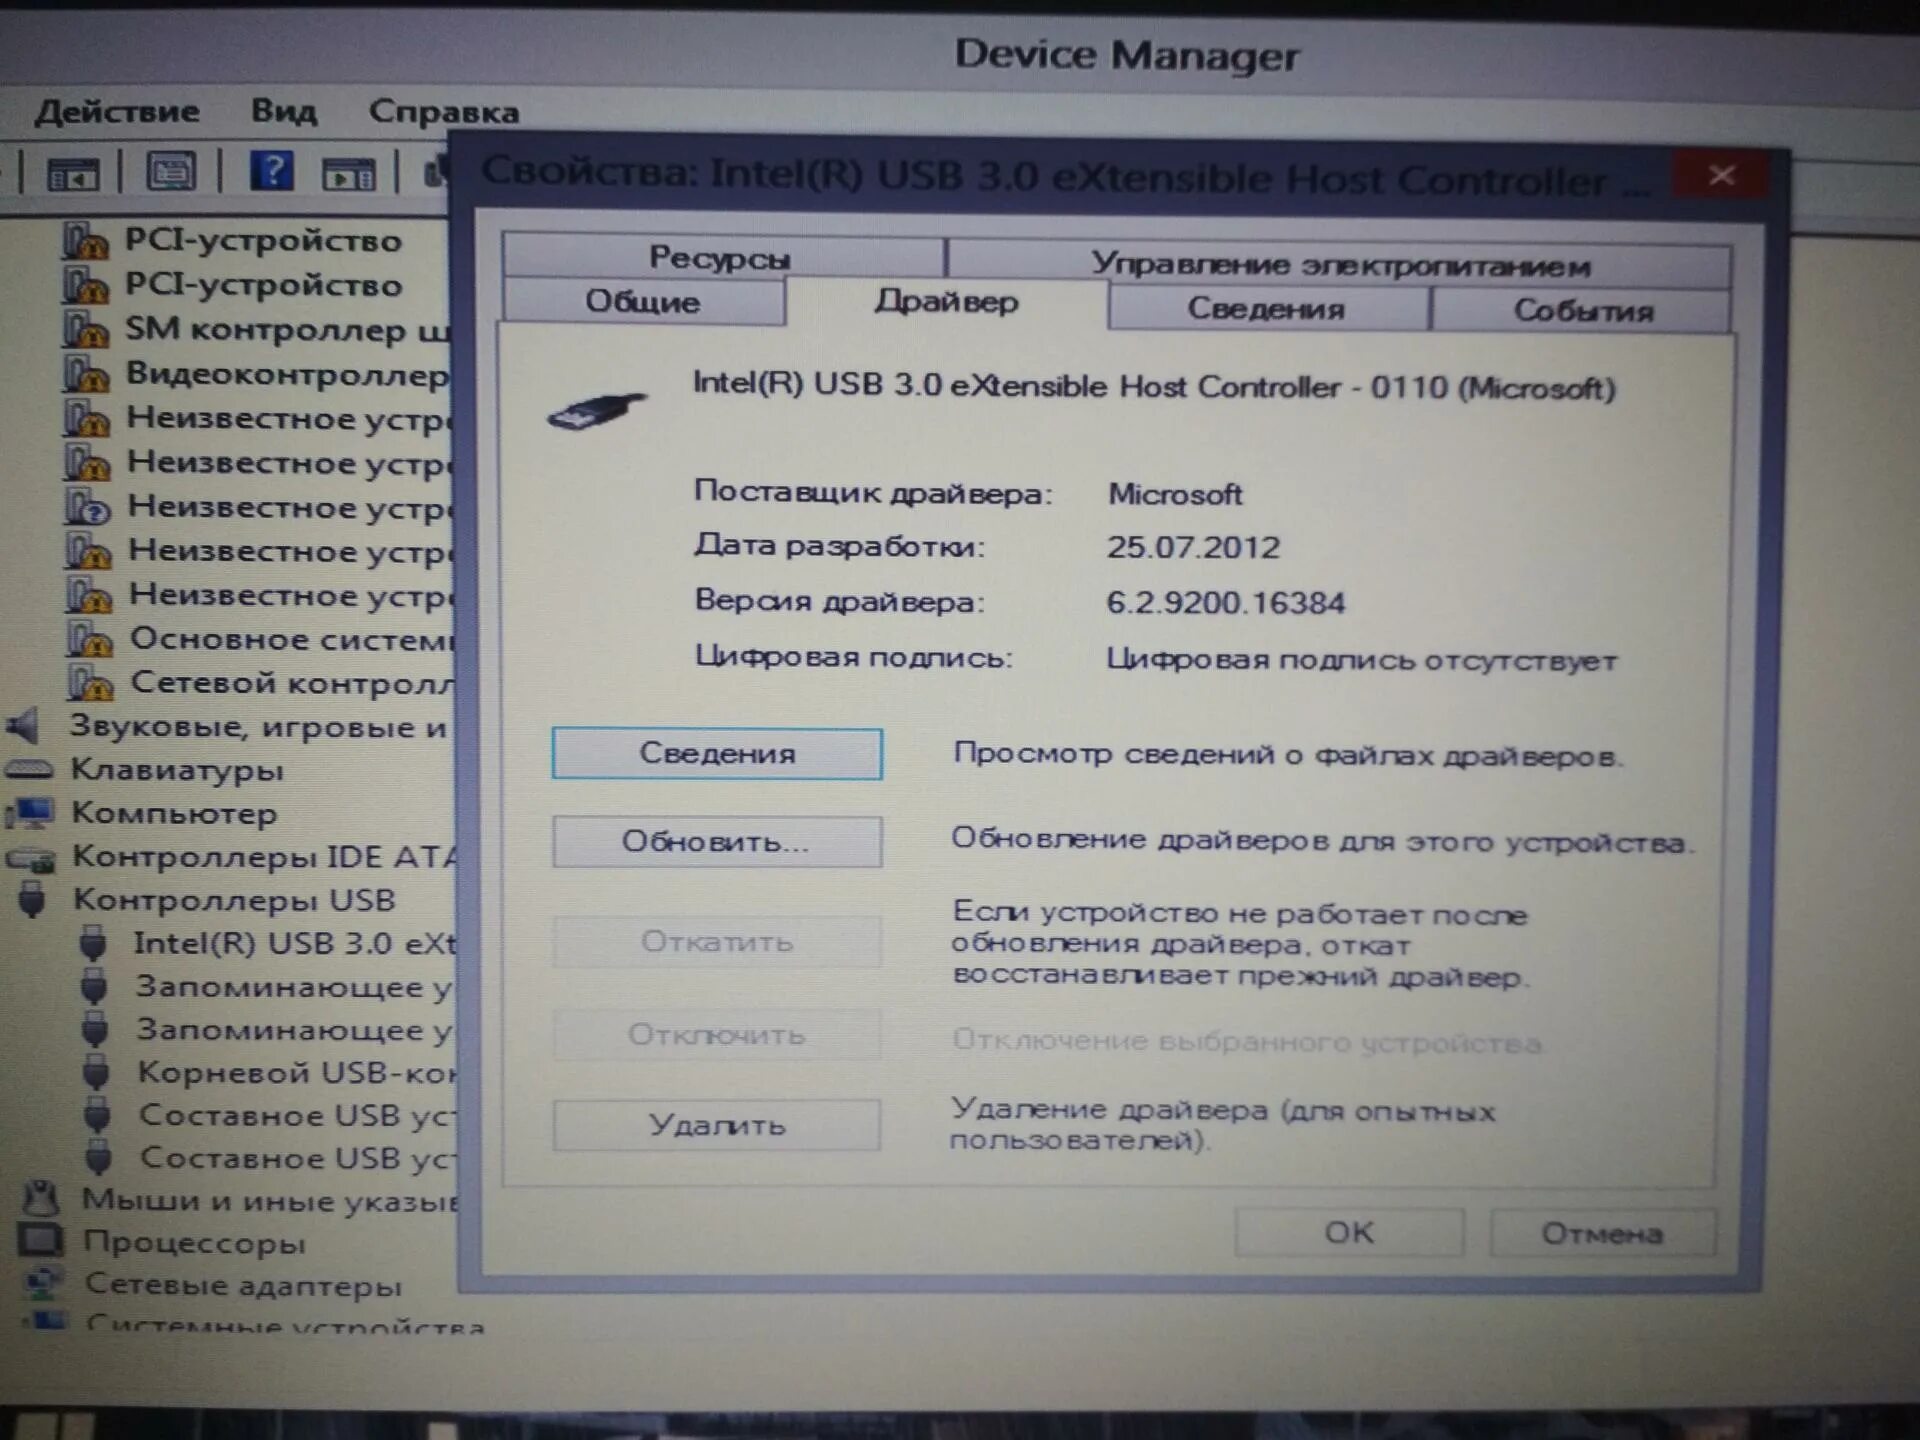1920x1440 pixels.
Task: Click the Microsoft driver provider value
Action: (1175, 494)
